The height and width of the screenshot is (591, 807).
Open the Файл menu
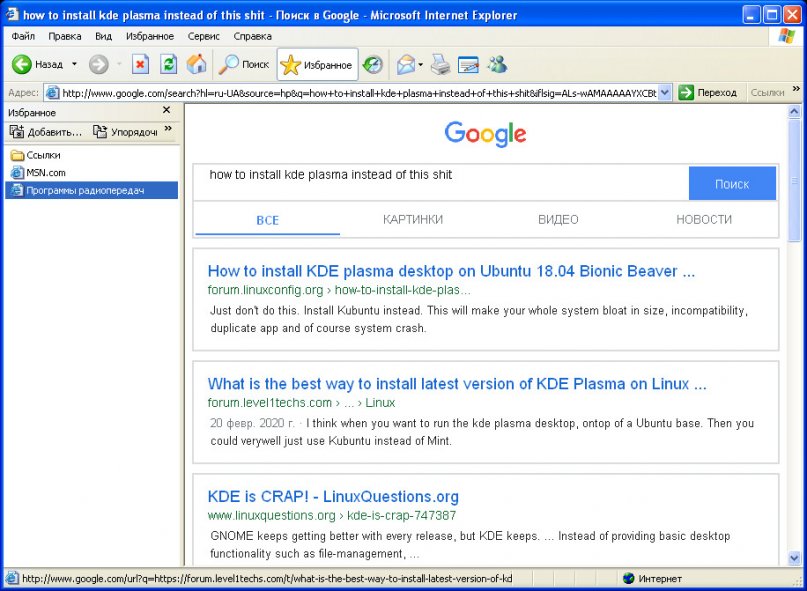click(x=23, y=36)
